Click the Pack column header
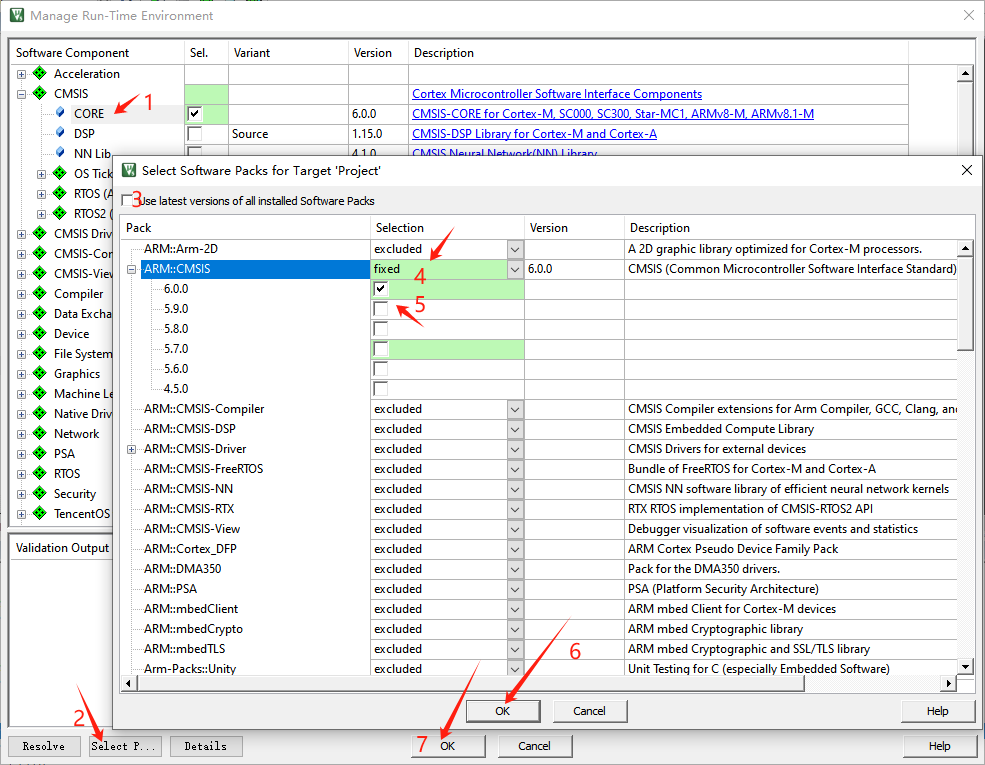This screenshot has width=985, height=765. pyautogui.click(x=246, y=227)
